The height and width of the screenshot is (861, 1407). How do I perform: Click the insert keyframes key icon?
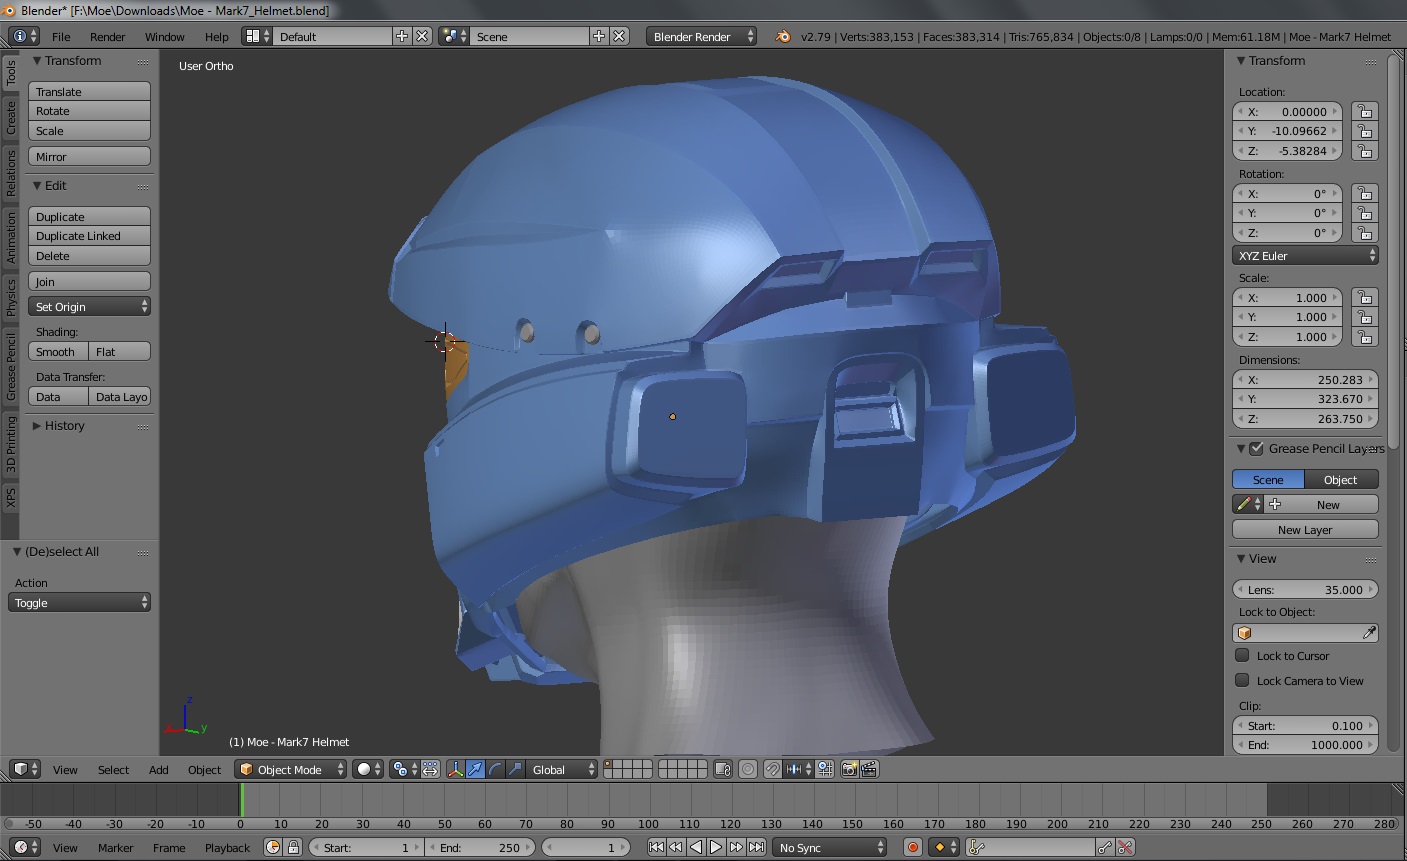point(1104,847)
